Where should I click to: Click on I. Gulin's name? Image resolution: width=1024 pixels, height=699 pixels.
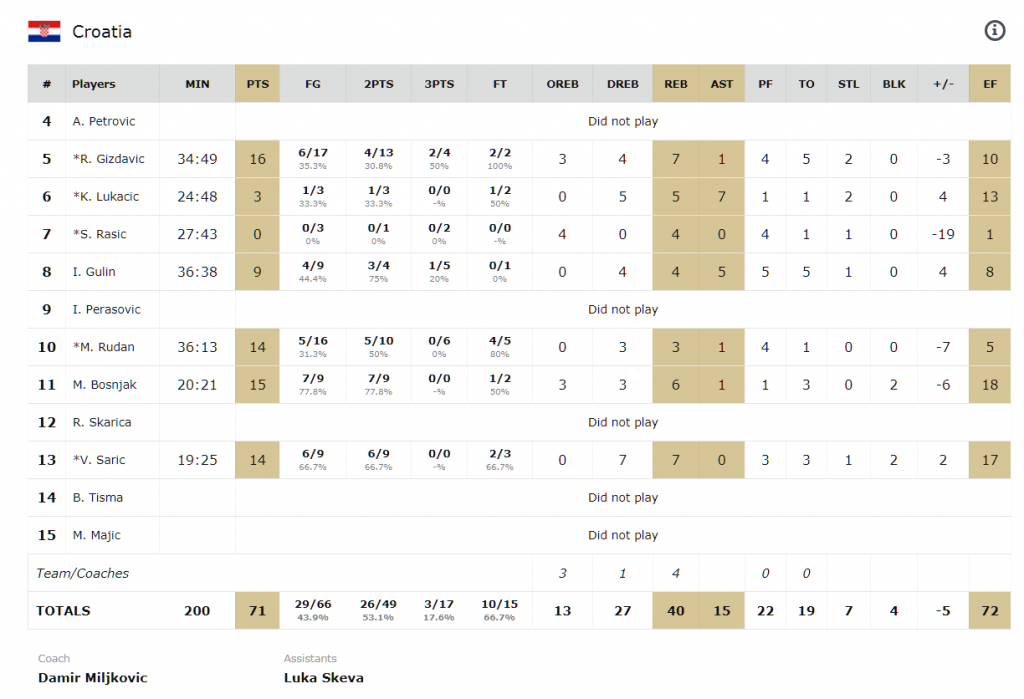point(94,272)
